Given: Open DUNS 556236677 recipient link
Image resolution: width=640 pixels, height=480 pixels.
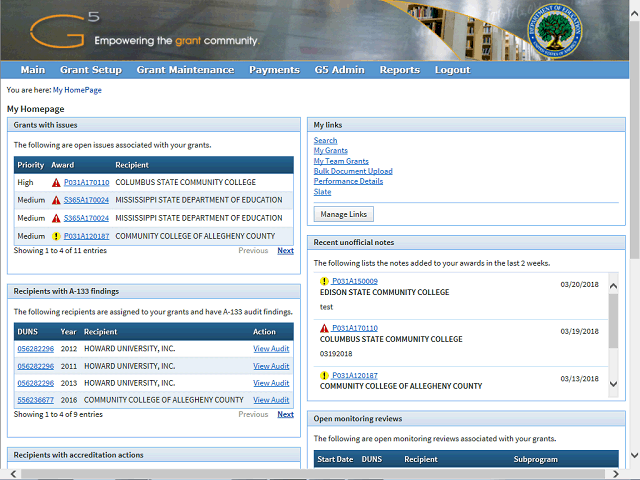Looking at the screenshot, I should [35, 400].
